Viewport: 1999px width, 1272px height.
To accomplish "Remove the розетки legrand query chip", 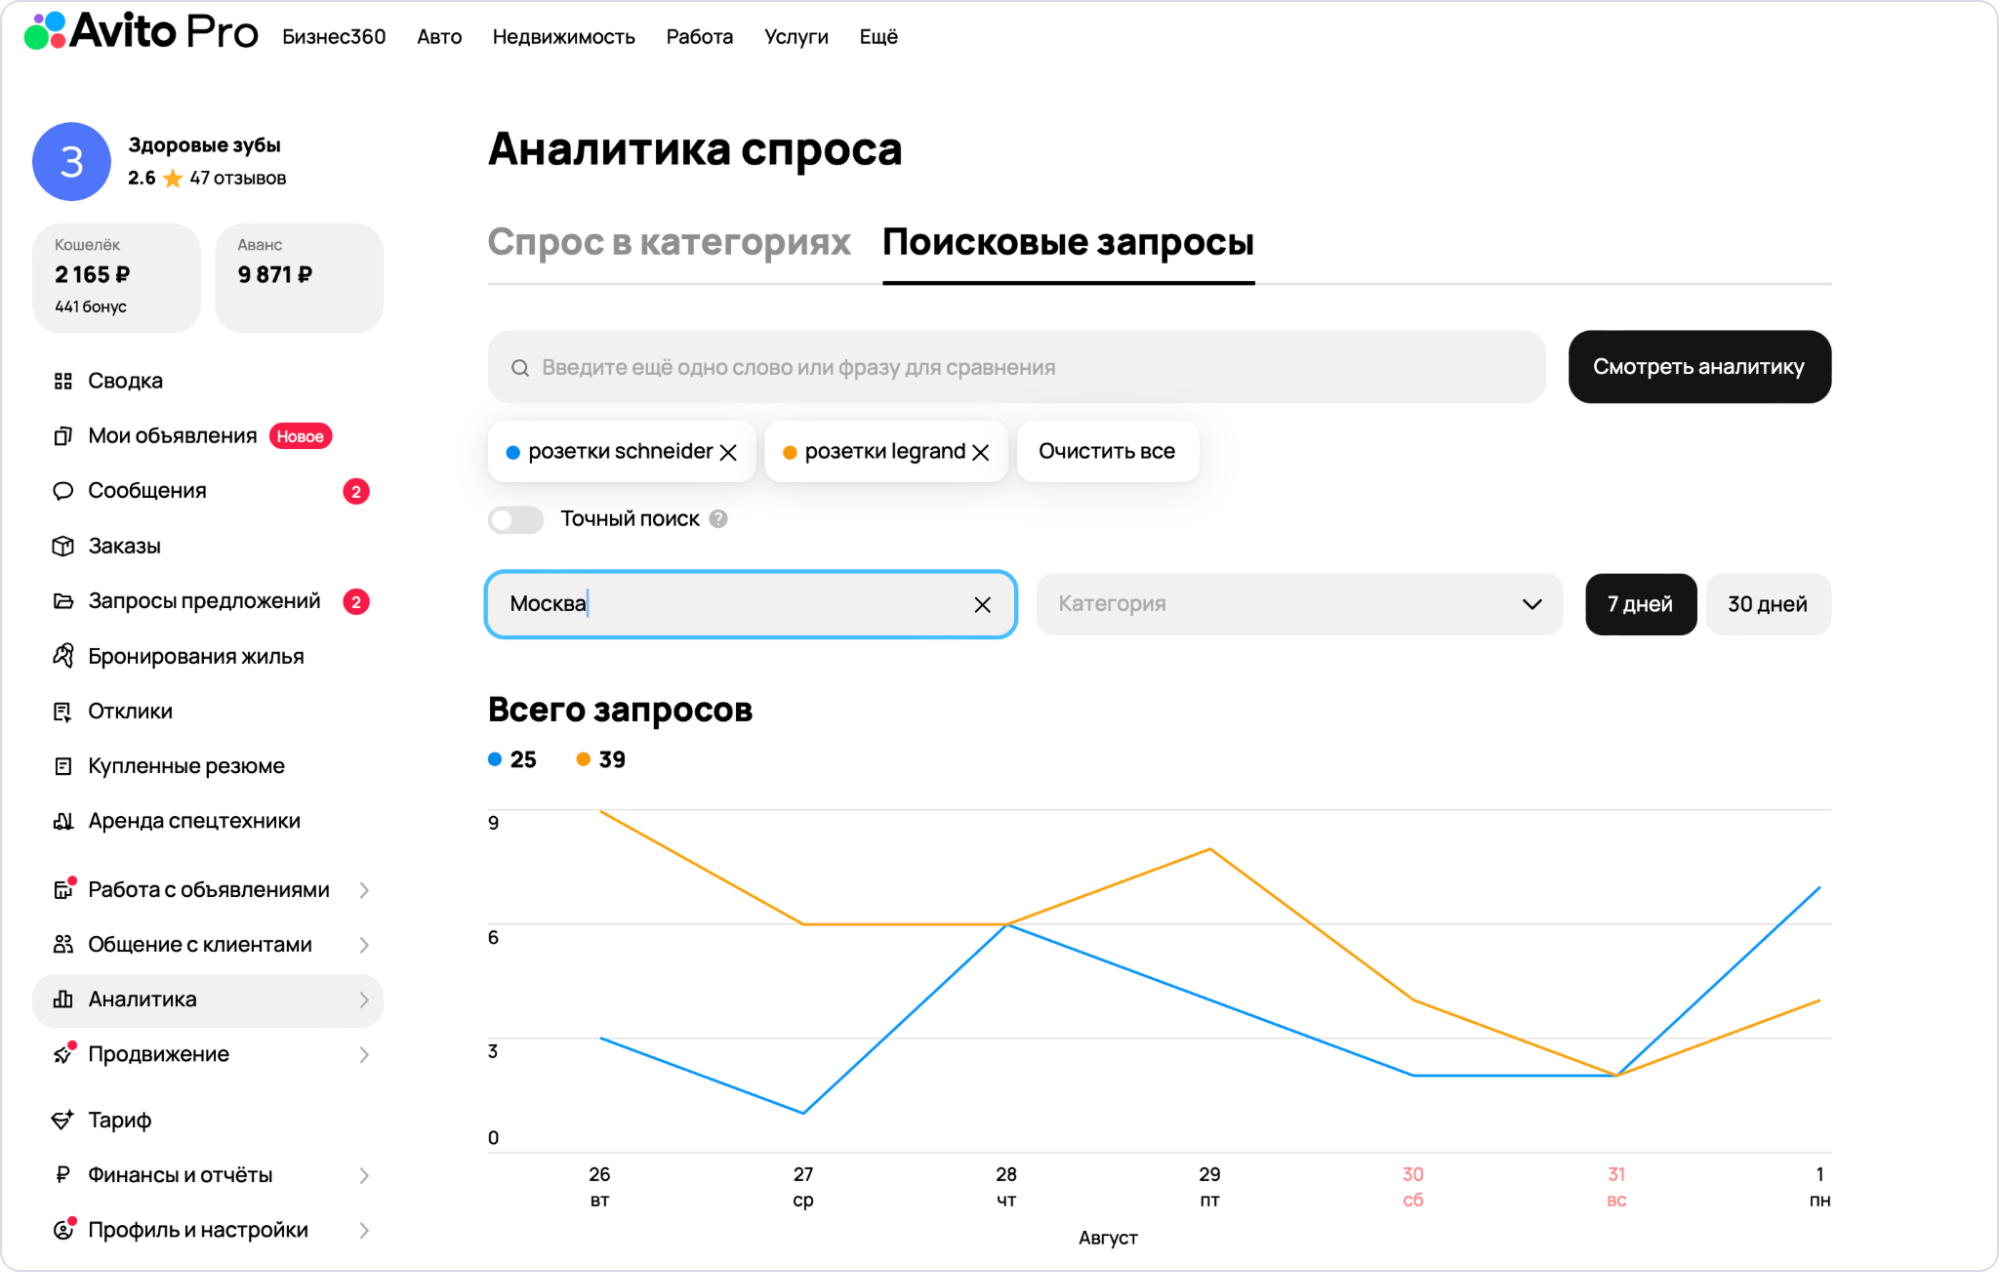I will (981, 452).
